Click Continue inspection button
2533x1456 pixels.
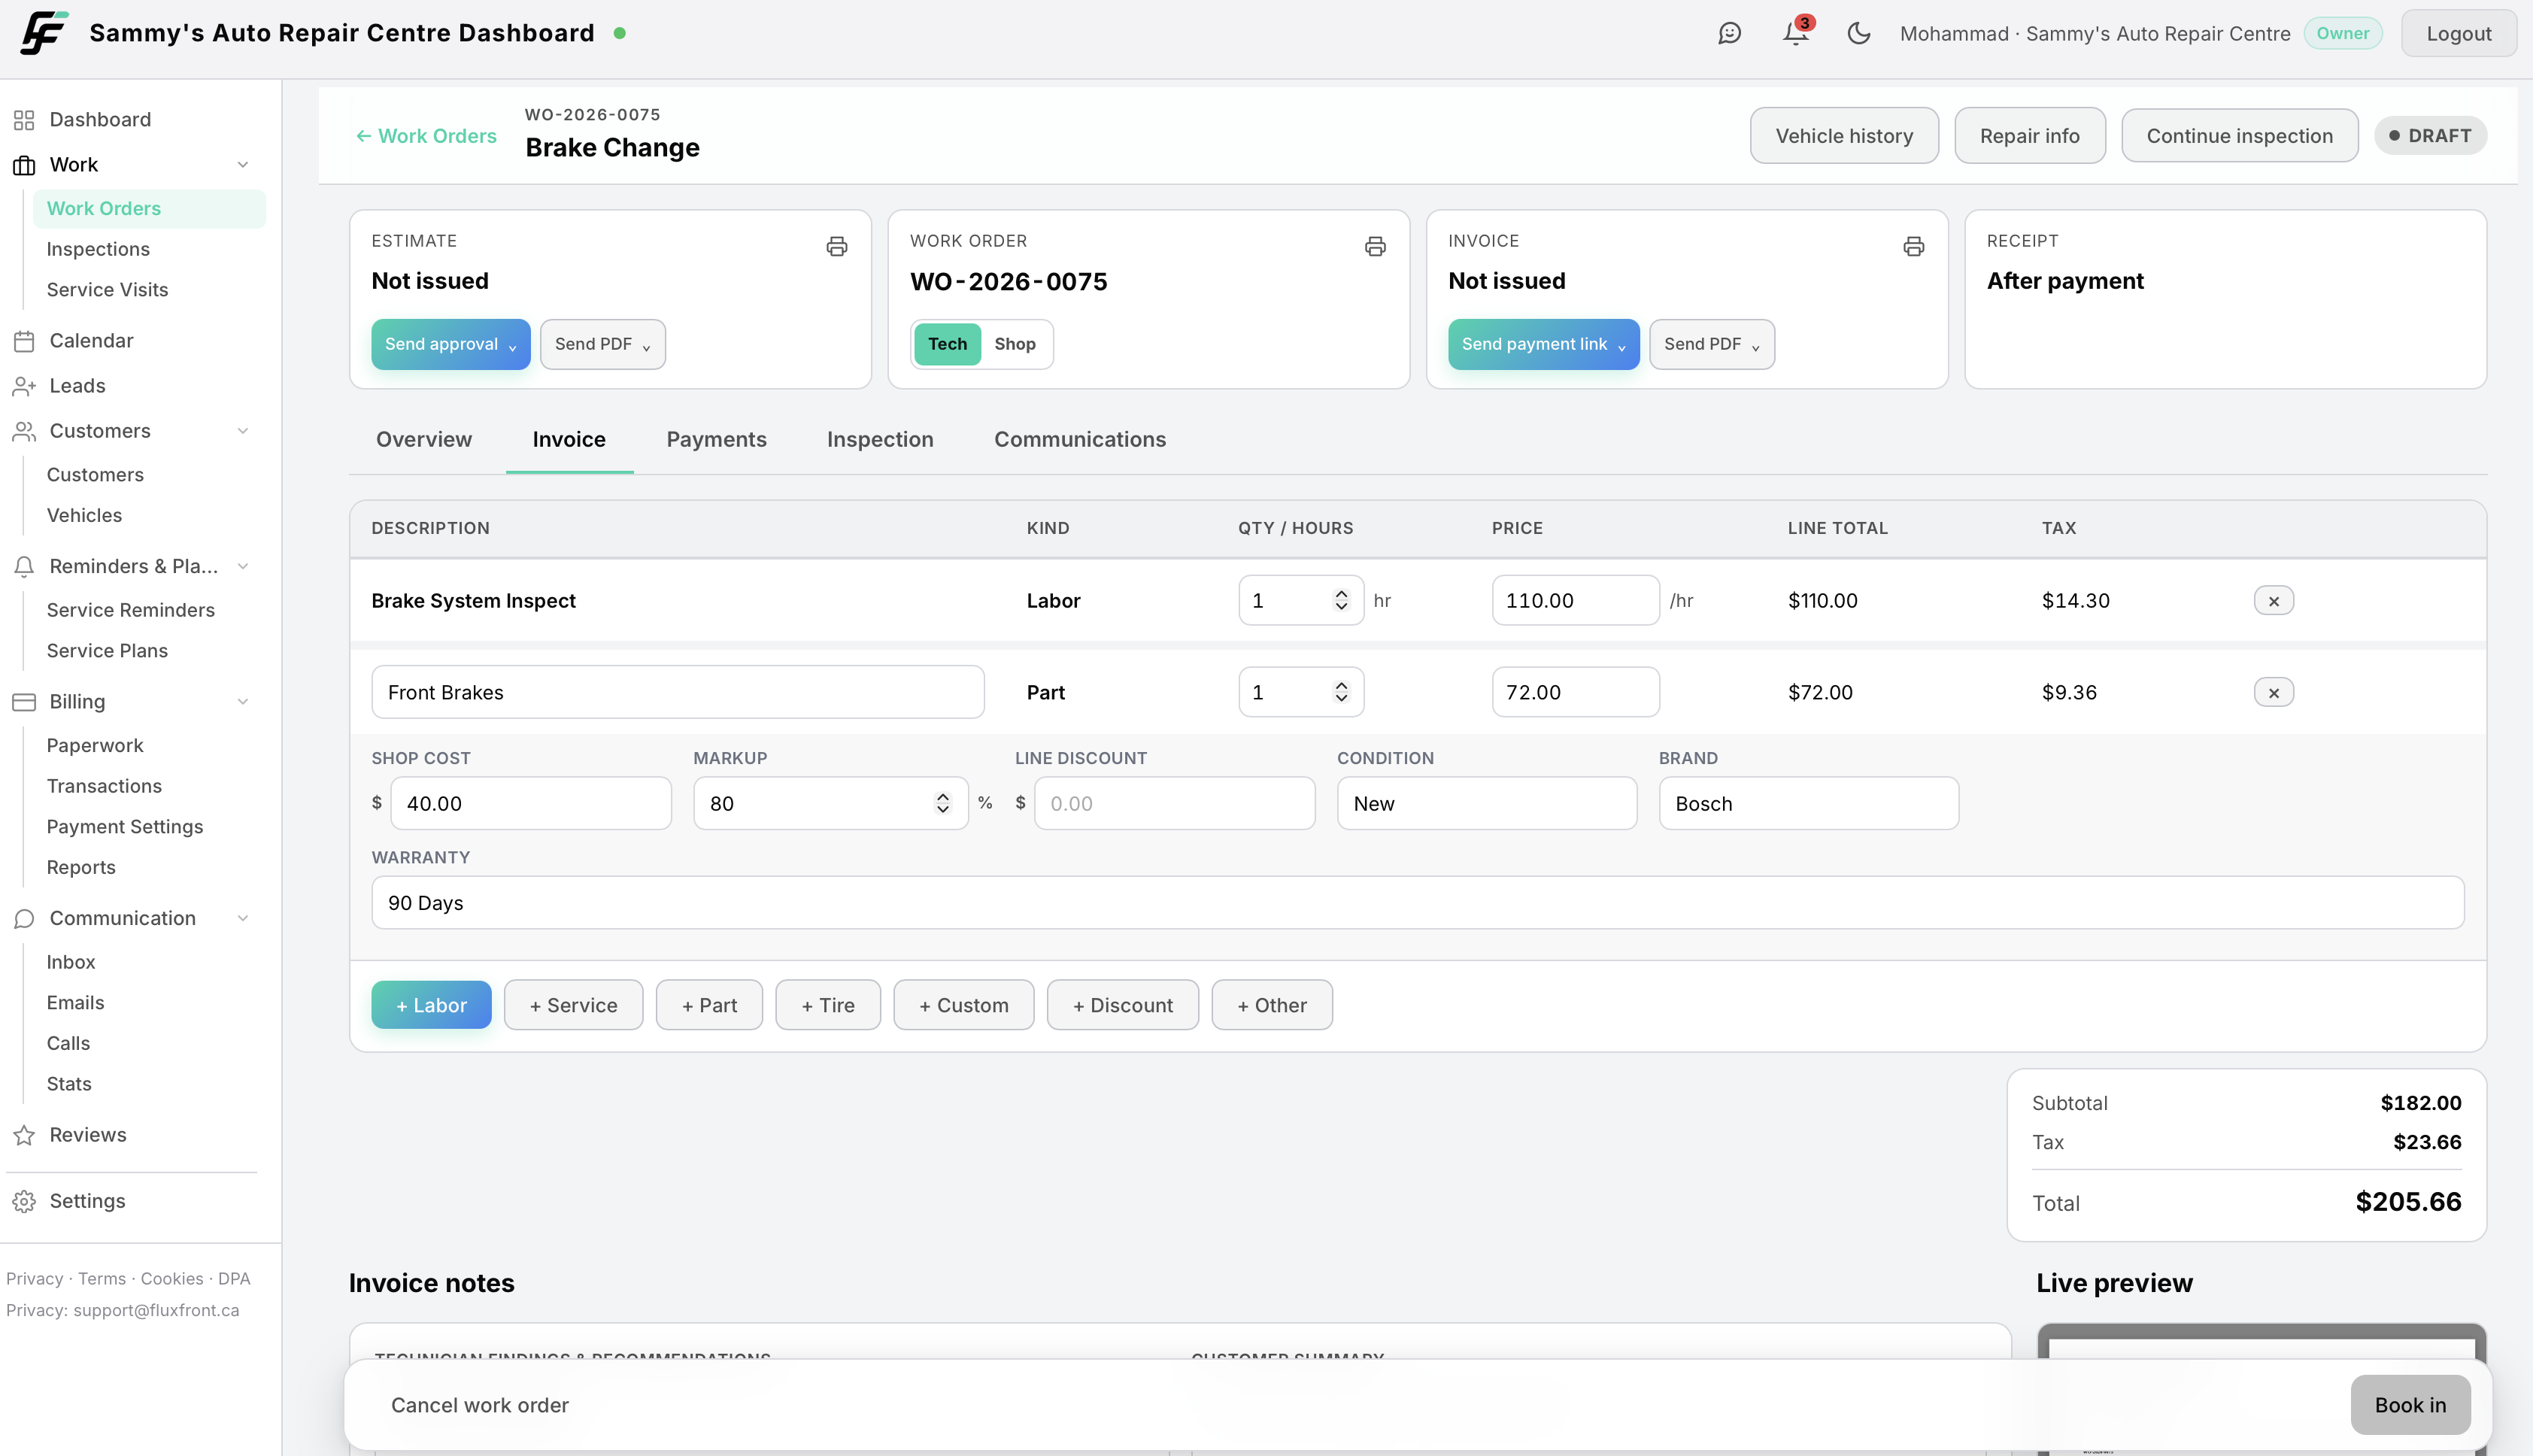click(x=2240, y=136)
